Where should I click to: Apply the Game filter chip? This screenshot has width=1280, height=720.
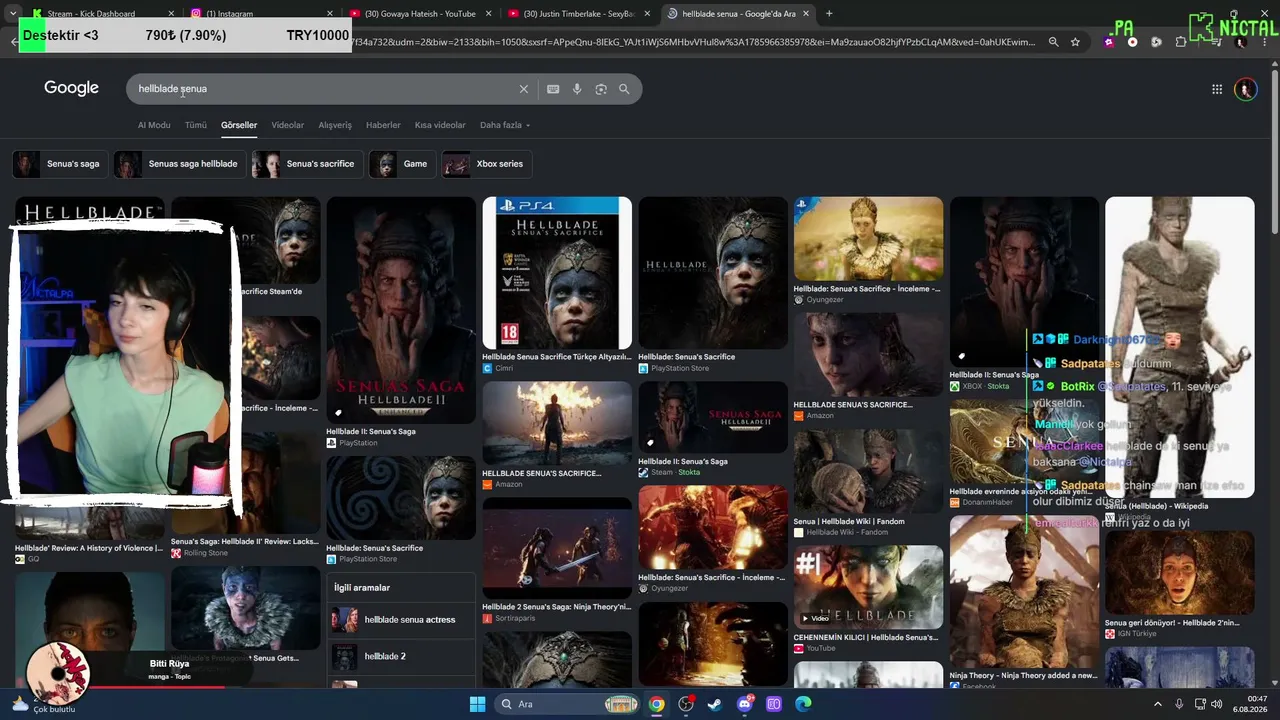(402, 164)
